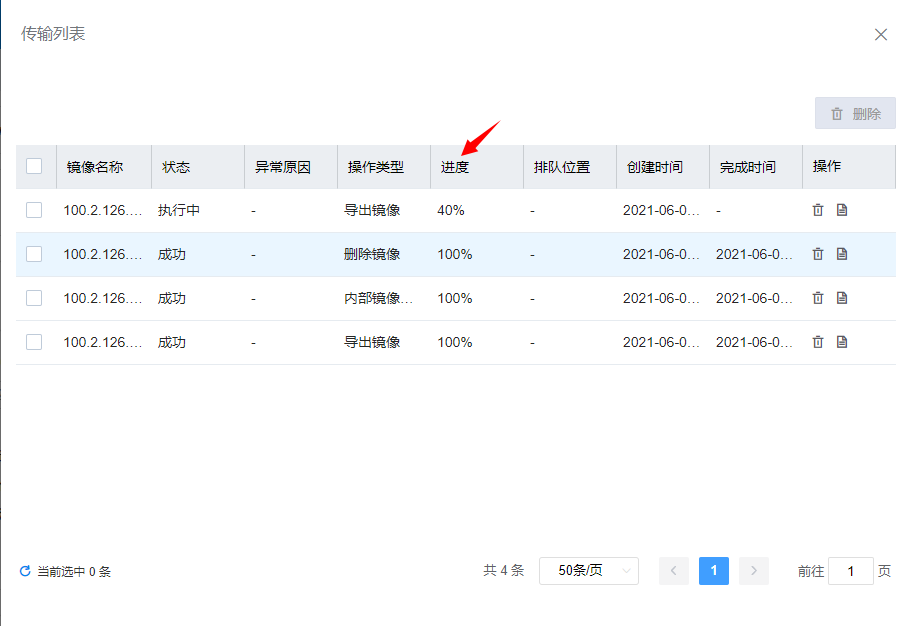
Task: Tick checkbox of the 内部镜像 row
Action: tap(34, 298)
